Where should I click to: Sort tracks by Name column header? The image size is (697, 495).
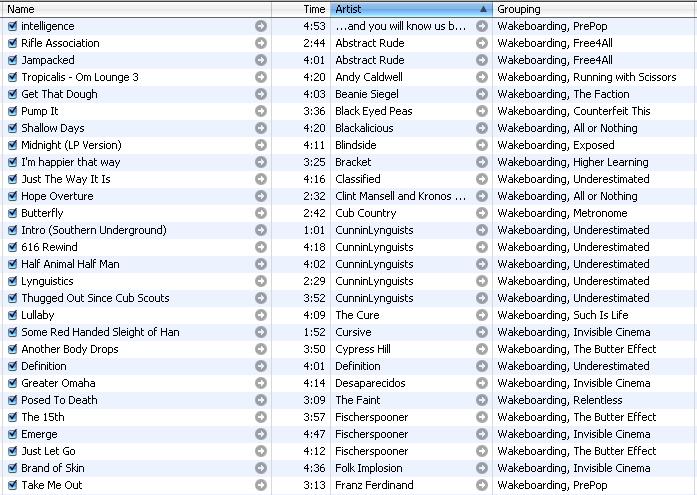tap(130, 9)
